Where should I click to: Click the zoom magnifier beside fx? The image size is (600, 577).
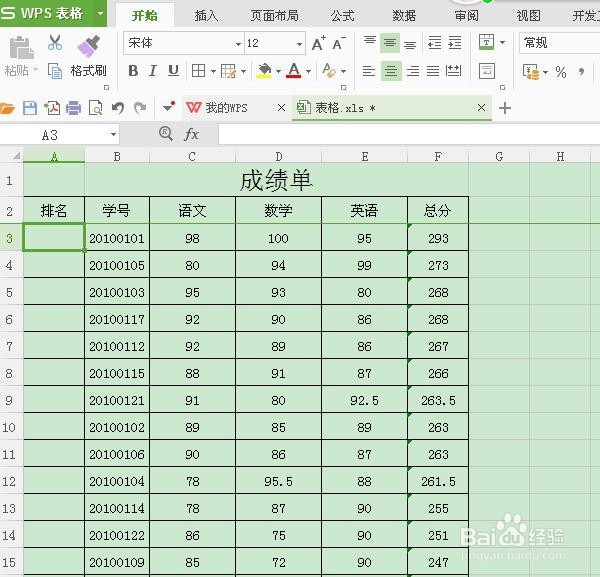(x=166, y=134)
